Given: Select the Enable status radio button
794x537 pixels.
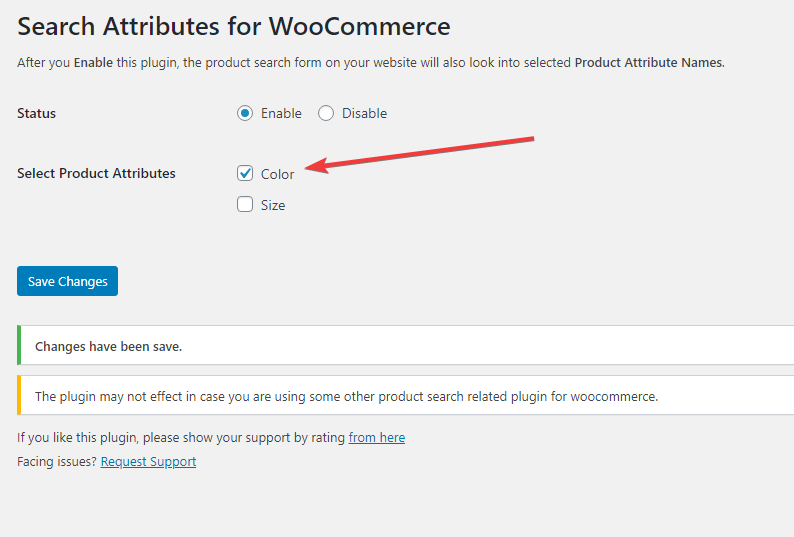Looking at the screenshot, I should tap(245, 113).
